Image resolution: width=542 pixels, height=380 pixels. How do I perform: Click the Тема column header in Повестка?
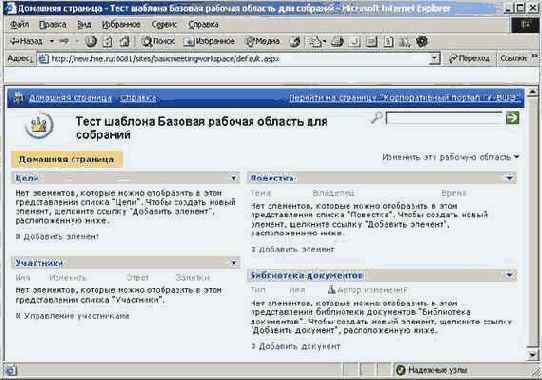261,193
